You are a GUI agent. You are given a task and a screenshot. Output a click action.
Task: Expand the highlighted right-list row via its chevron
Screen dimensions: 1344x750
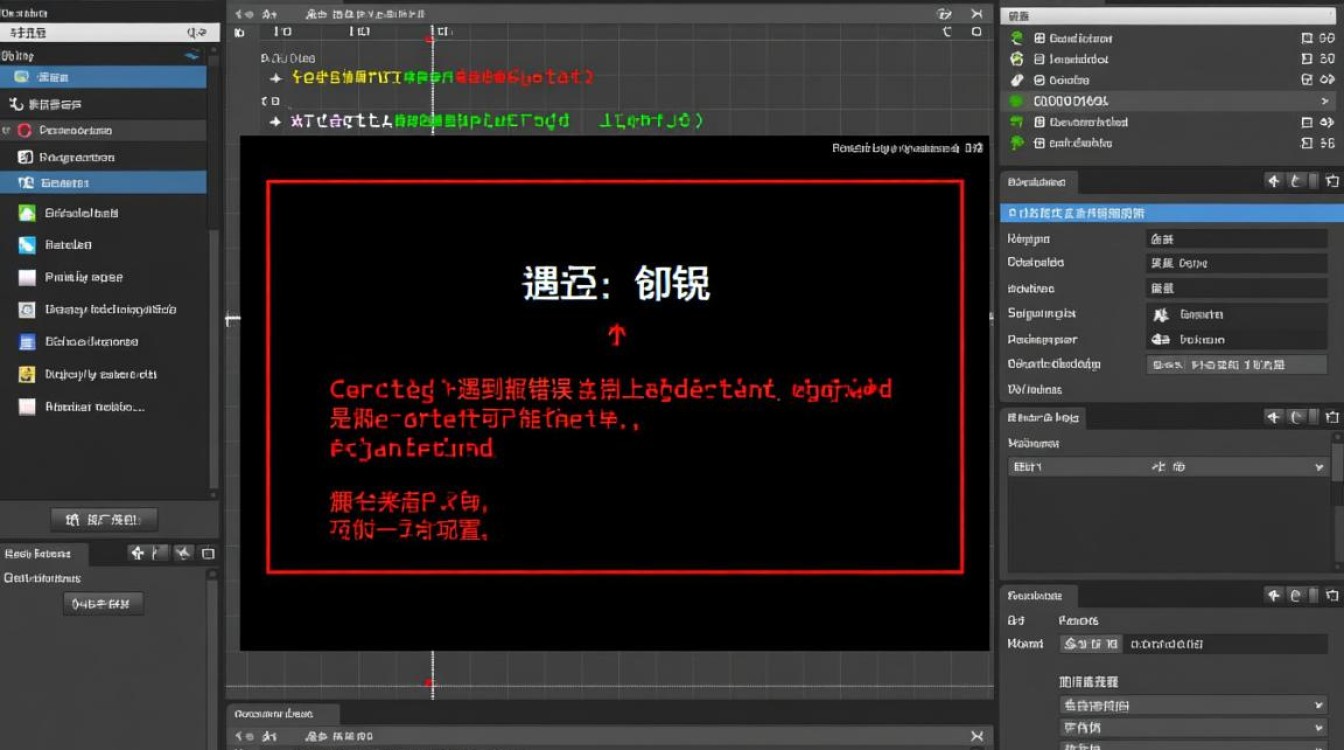tap(1326, 101)
